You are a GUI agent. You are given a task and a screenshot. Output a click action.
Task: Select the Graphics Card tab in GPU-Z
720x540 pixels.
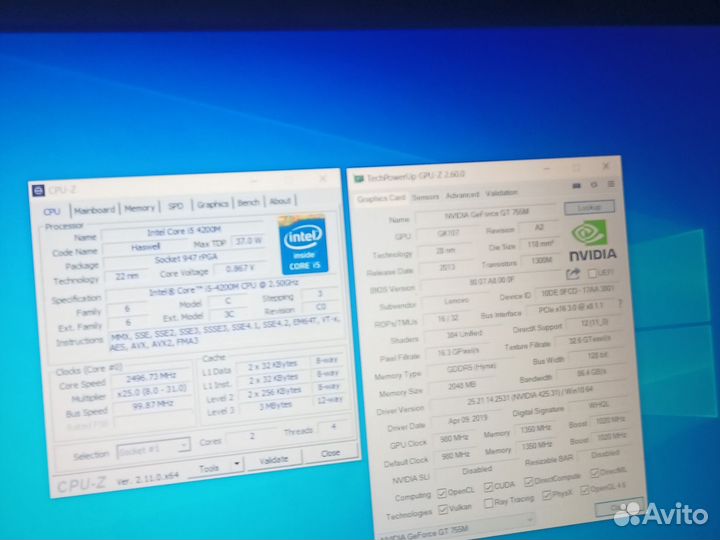pos(381,198)
